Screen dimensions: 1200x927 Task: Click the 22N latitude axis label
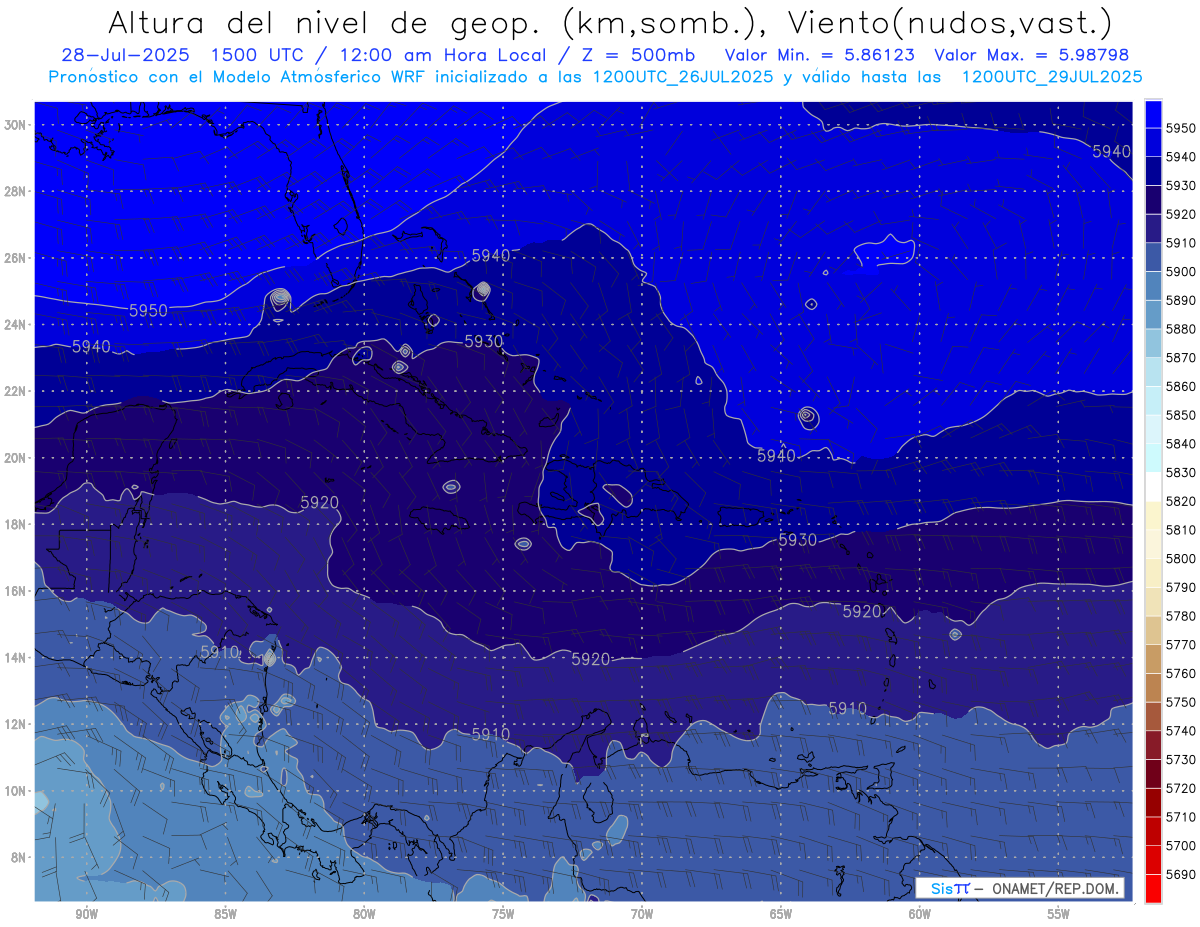[14, 391]
